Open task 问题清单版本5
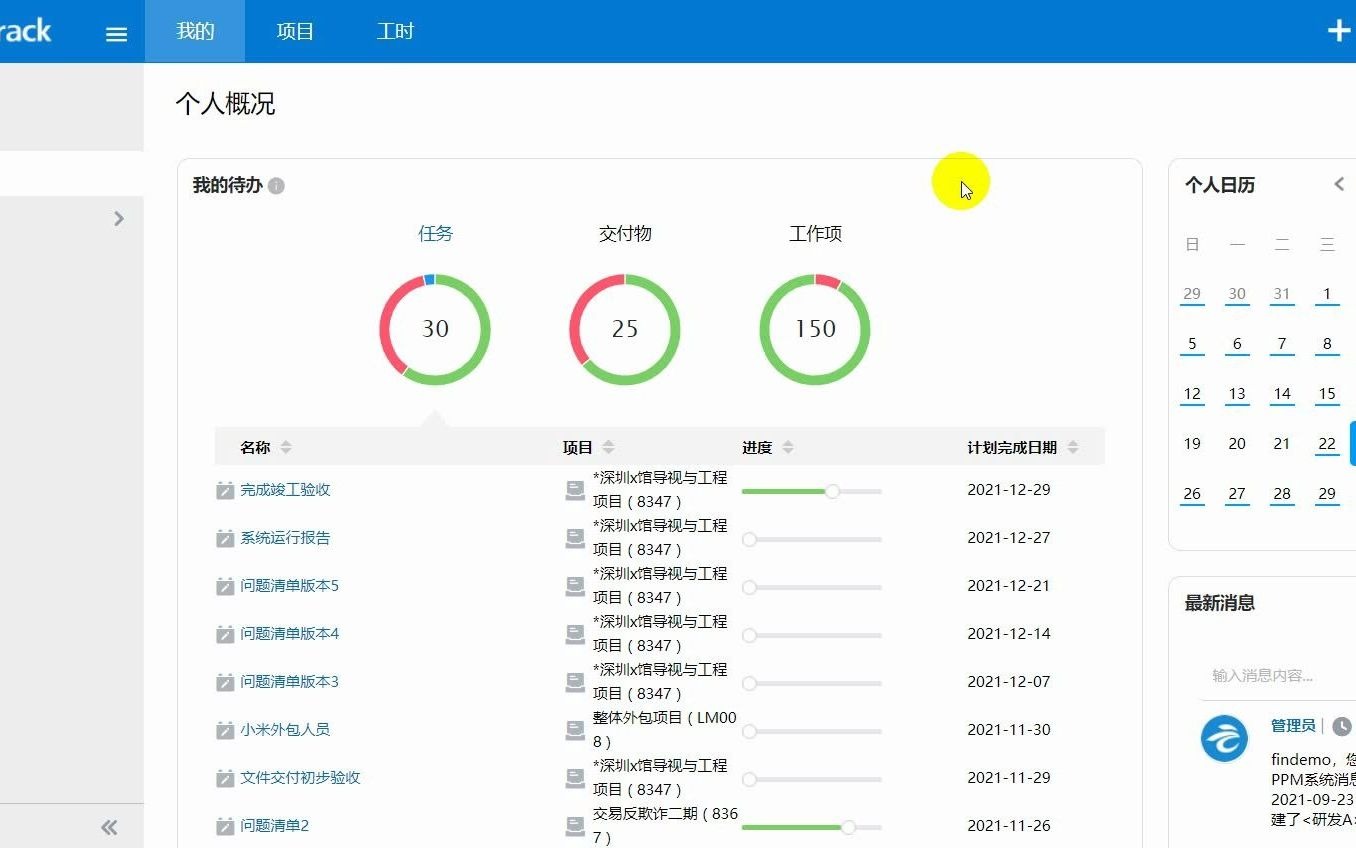This screenshot has width=1356, height=848. click(289, 586)
